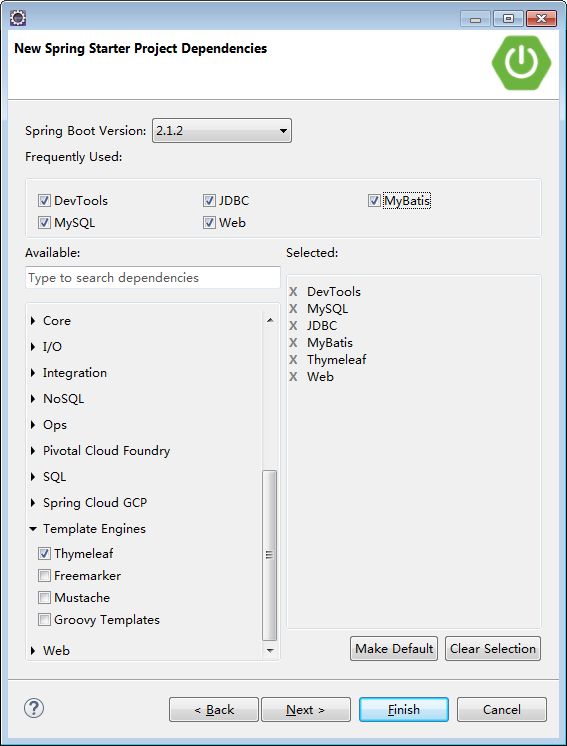The image size is (567, 746).
Task: Remove Thymeleaf via its X icon
Action: tap(293, 360)
